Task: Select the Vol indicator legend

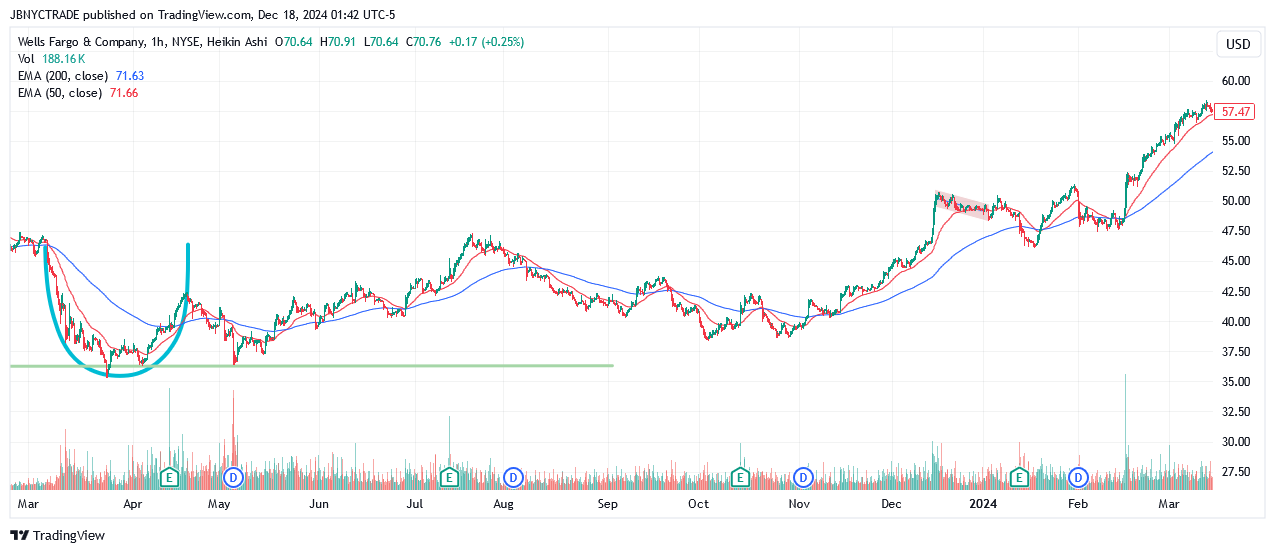Action: click(25, 59)
